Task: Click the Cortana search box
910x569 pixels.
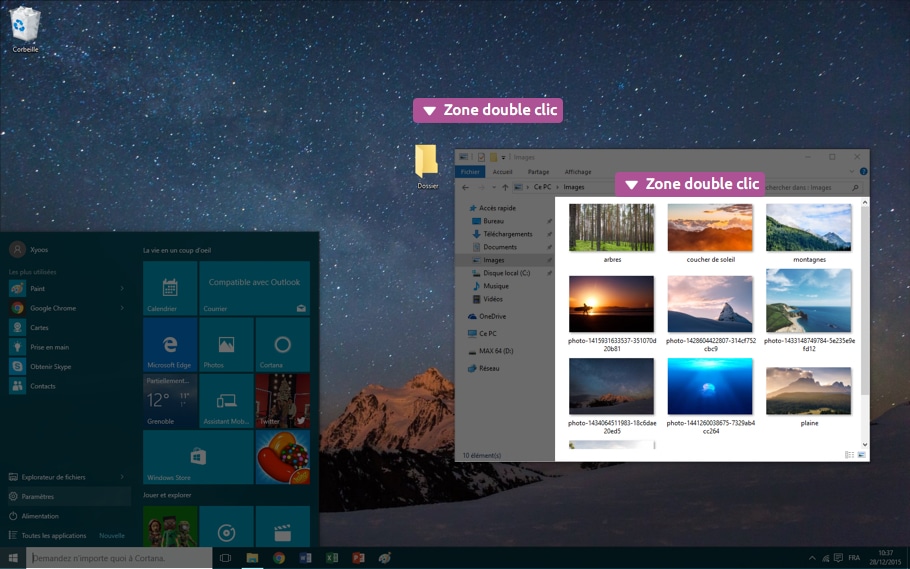Action: (120, 557)
